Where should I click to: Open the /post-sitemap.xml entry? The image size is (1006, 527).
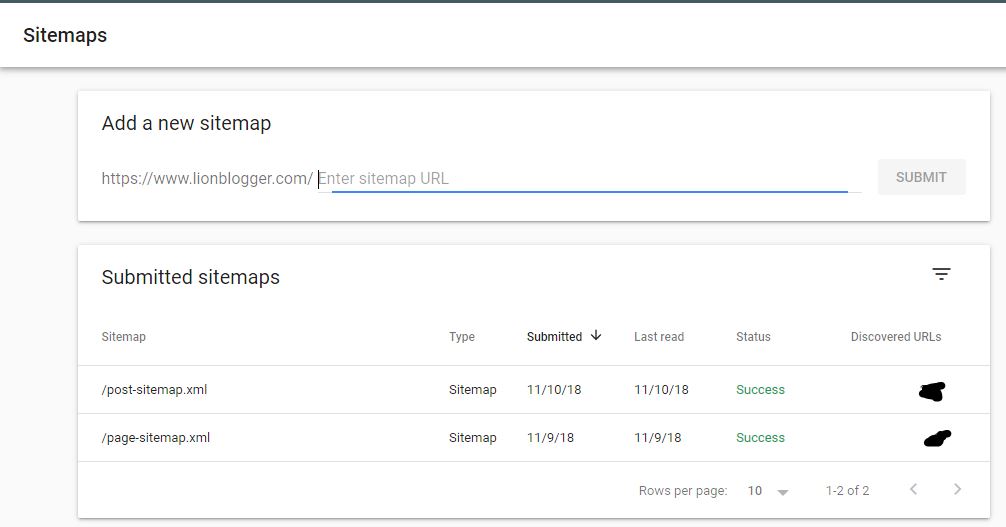[x=154, y=390]
